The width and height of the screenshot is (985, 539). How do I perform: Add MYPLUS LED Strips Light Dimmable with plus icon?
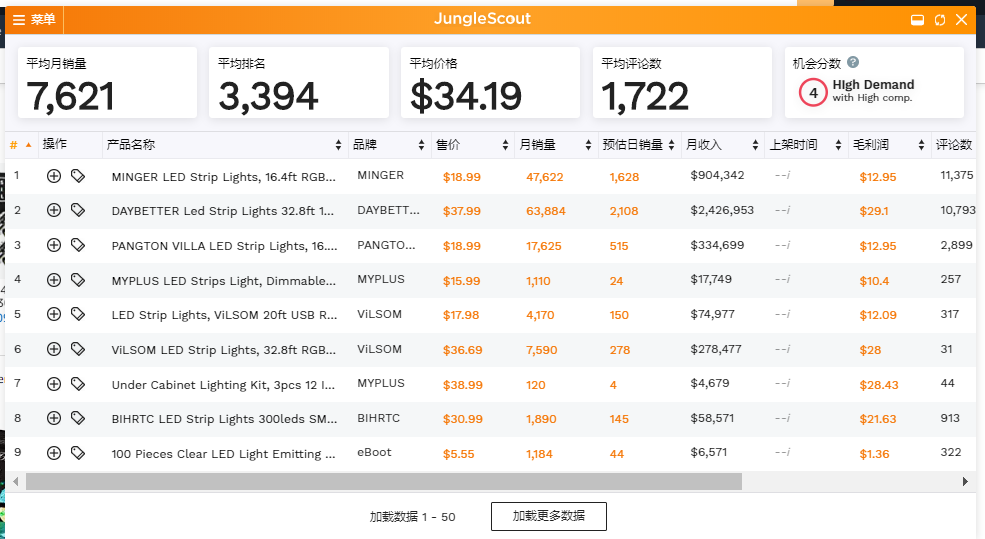coord(54,280)
